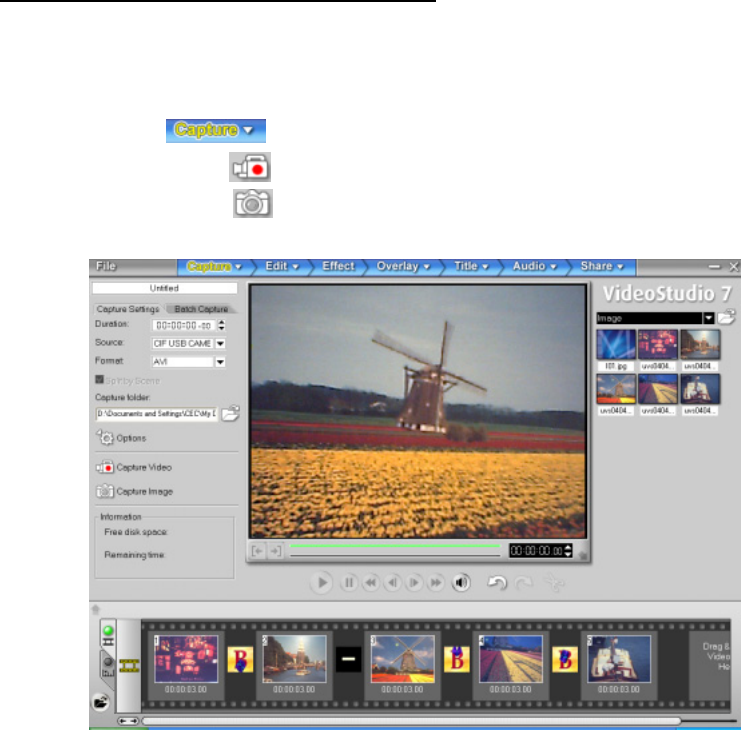
Task: Open the Overlay step
Action: (403, 267)
